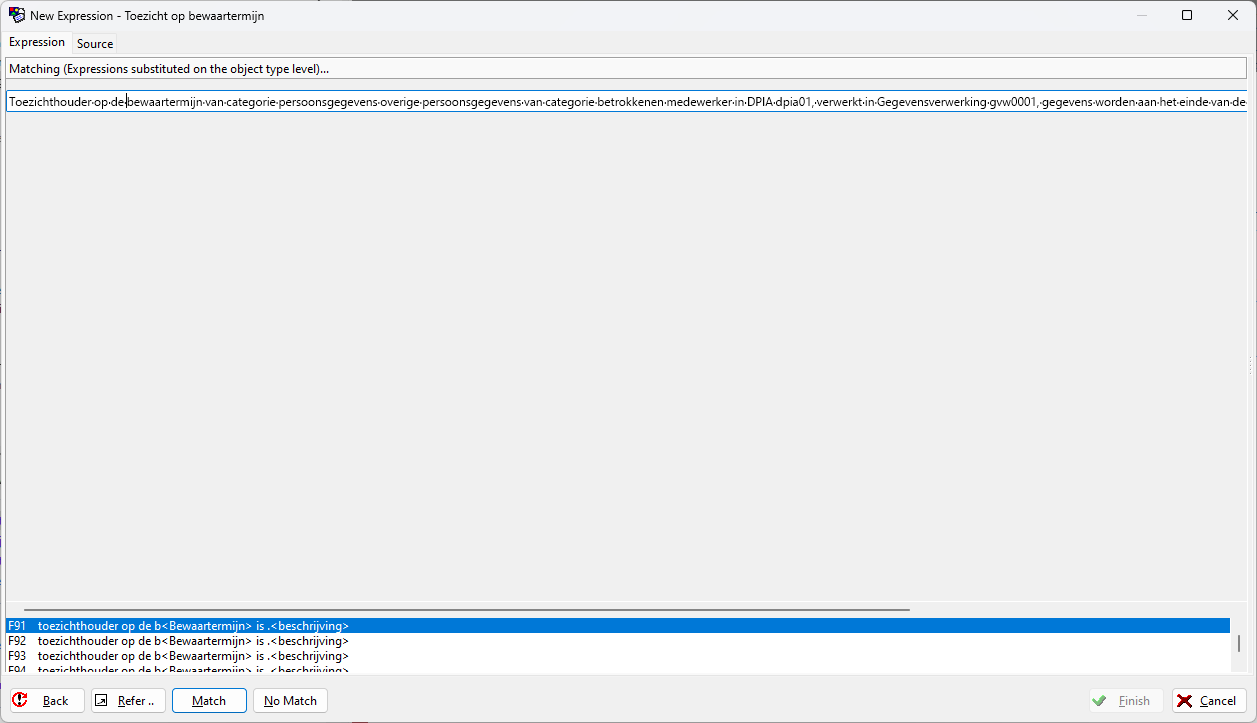Open the Refer.. dialog
The image size is (1257, 723).
[x=128, y=700]
